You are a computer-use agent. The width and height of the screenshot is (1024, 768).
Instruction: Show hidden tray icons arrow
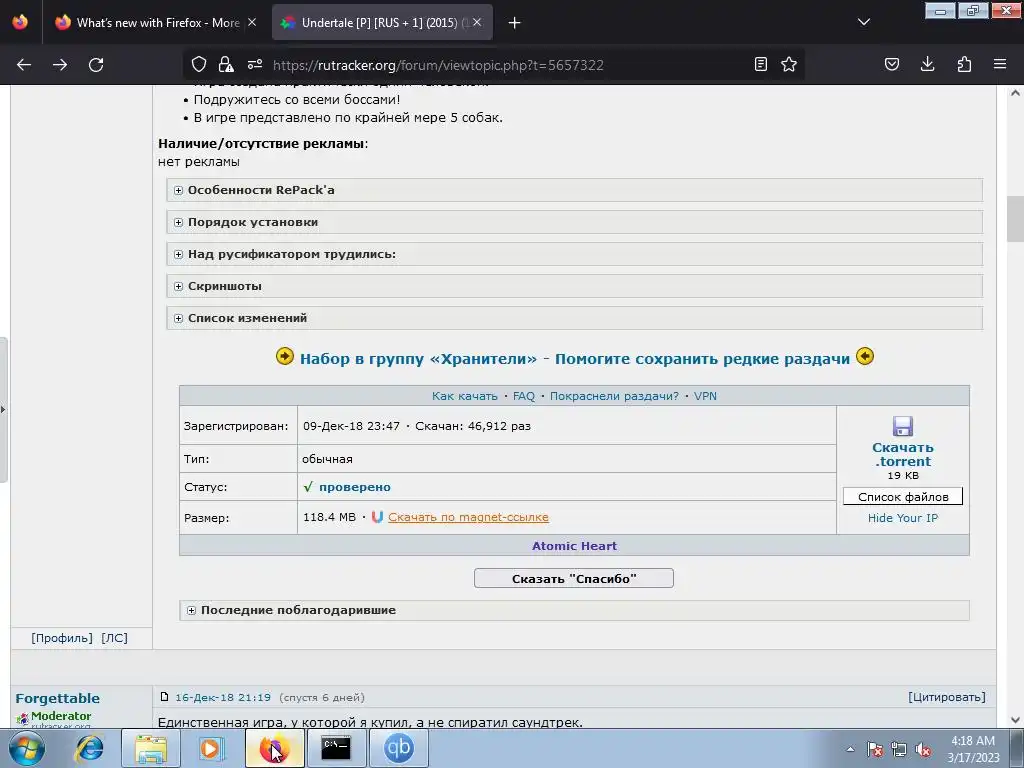[x=850, y=749]
